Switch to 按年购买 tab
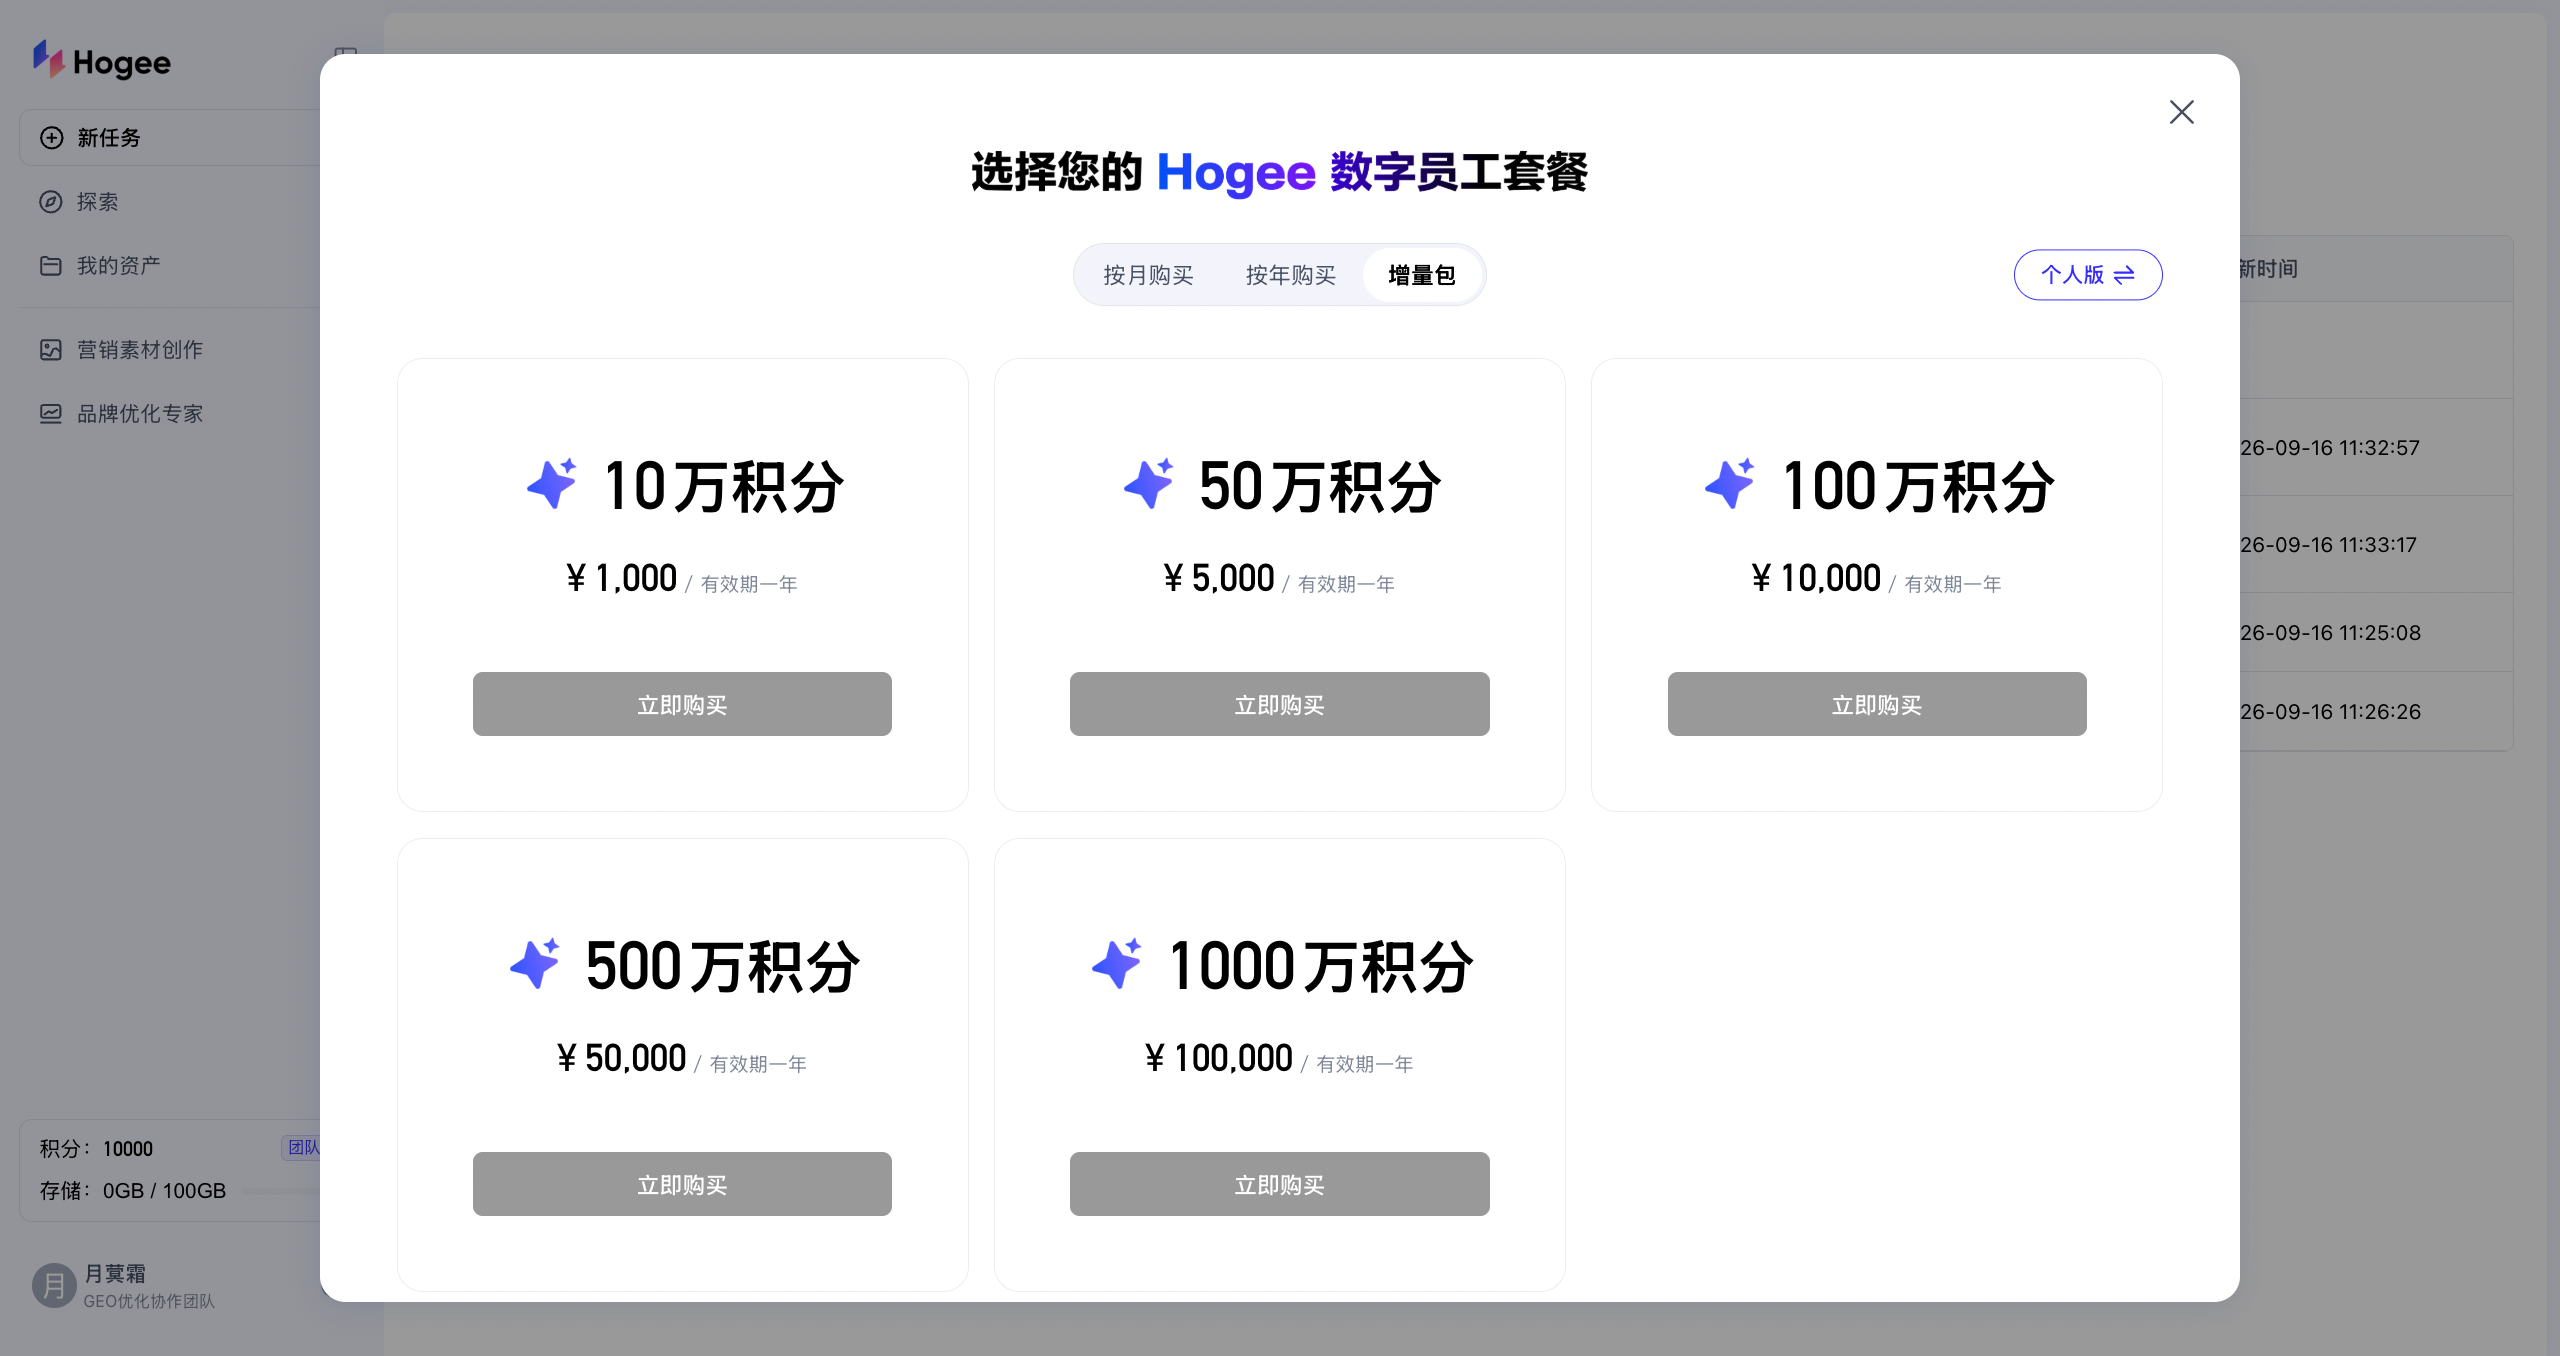The height and width of the screenshot is (1356, 2560). 1290,275
